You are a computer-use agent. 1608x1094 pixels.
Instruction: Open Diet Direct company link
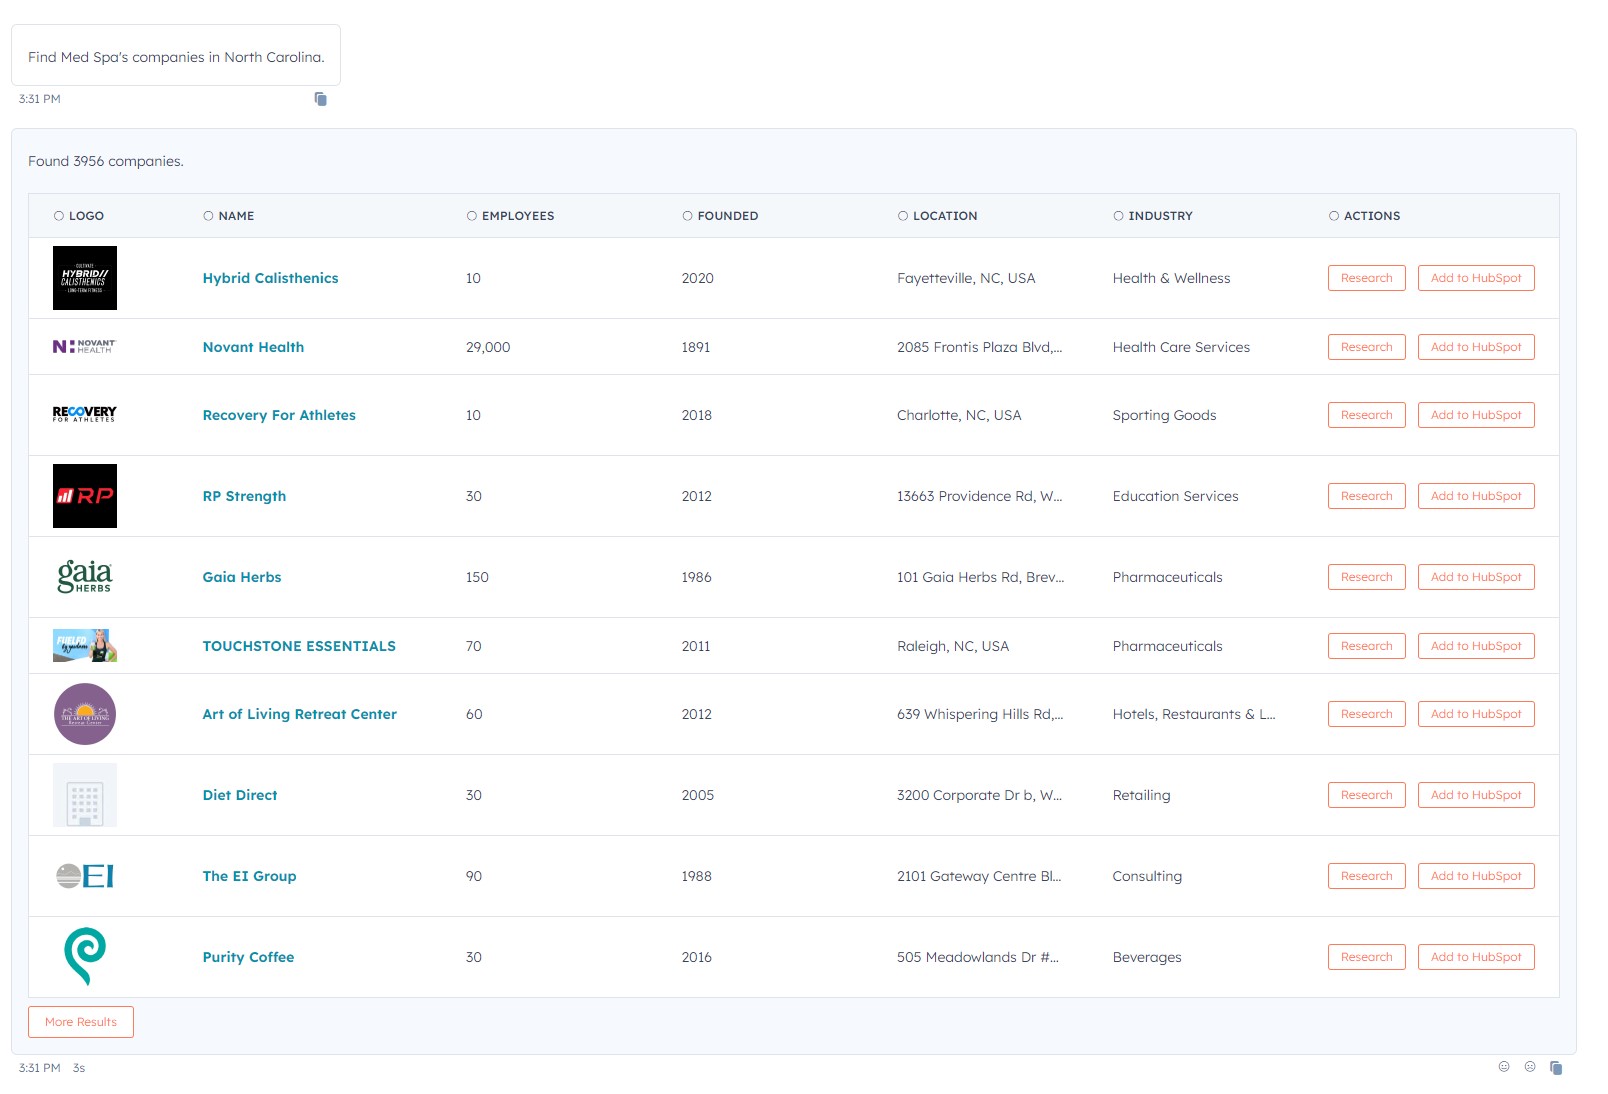pyautogui.click(x=240, y=795)
